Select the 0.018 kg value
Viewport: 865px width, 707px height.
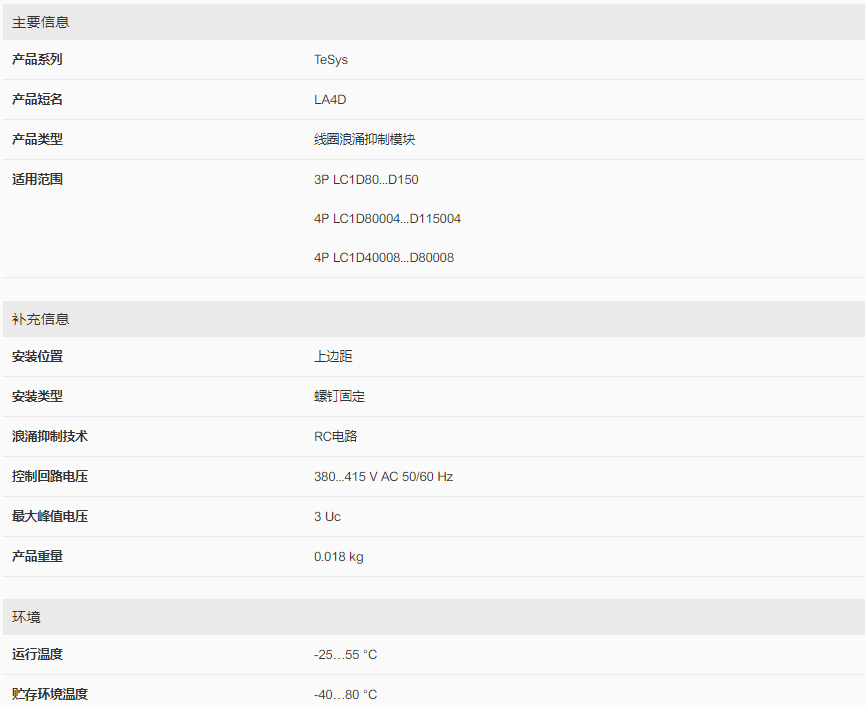click(339, 557)
